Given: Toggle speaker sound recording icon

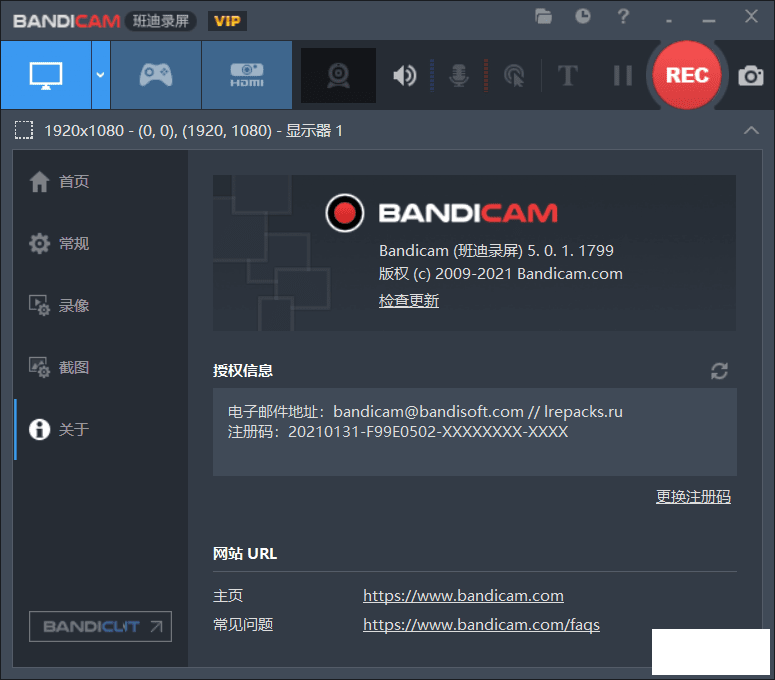Looking at the screenshot, I should pos(405,76).
